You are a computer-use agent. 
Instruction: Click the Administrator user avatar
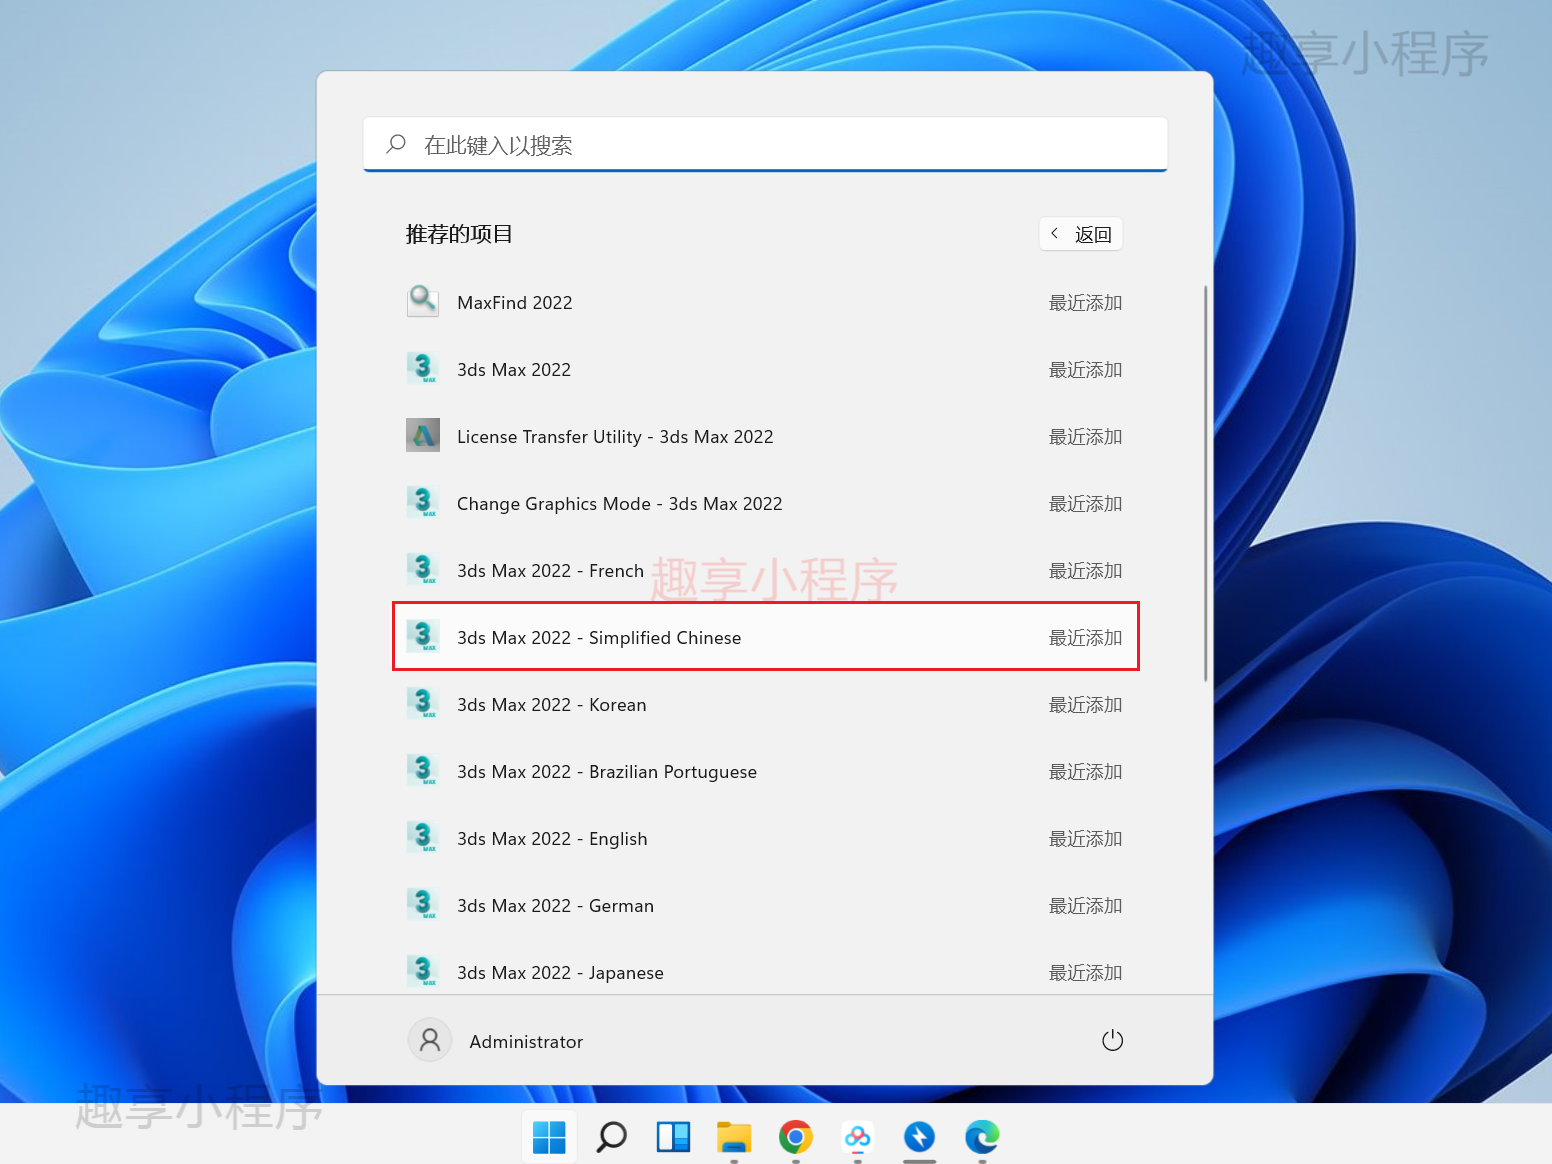point(430,1041)
